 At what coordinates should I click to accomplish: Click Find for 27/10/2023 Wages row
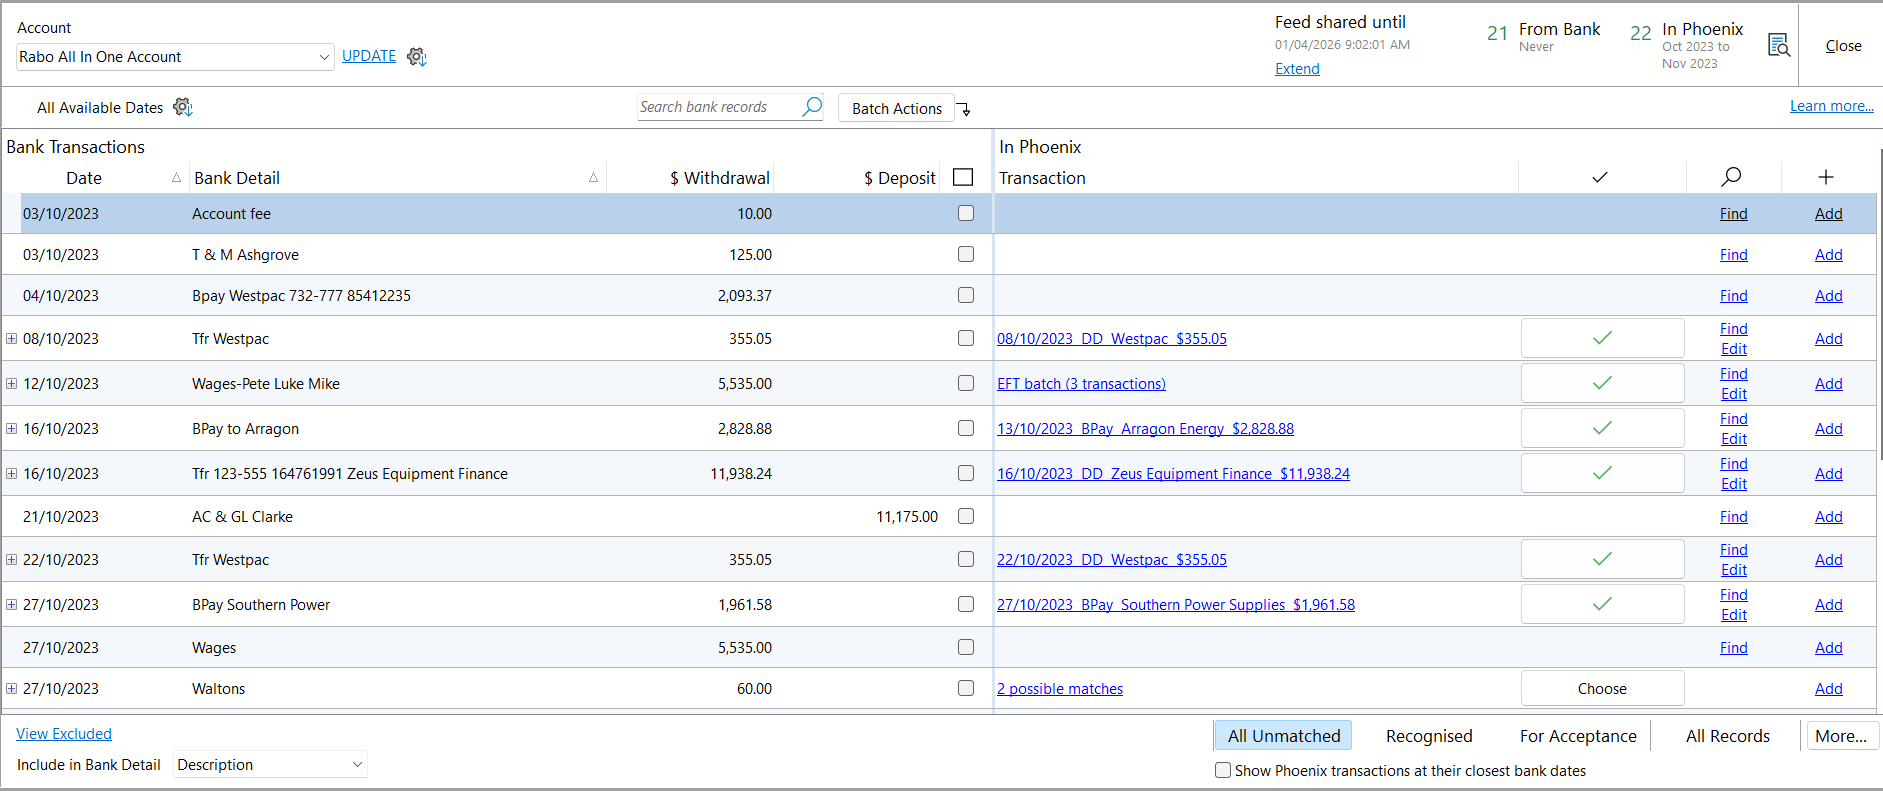pyautogui.click(x=1733, y=648)
